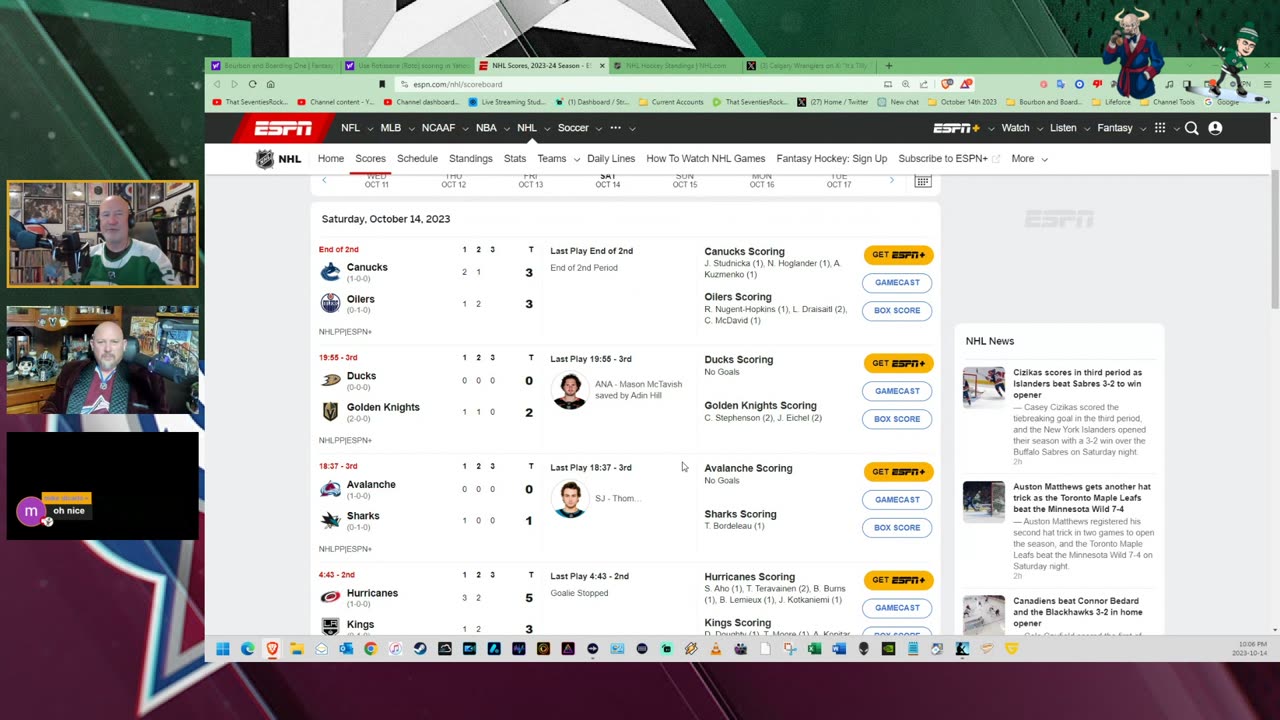Open Steam from the taskbar
This screenshot has width=1280, height=720.
(420, 649)
